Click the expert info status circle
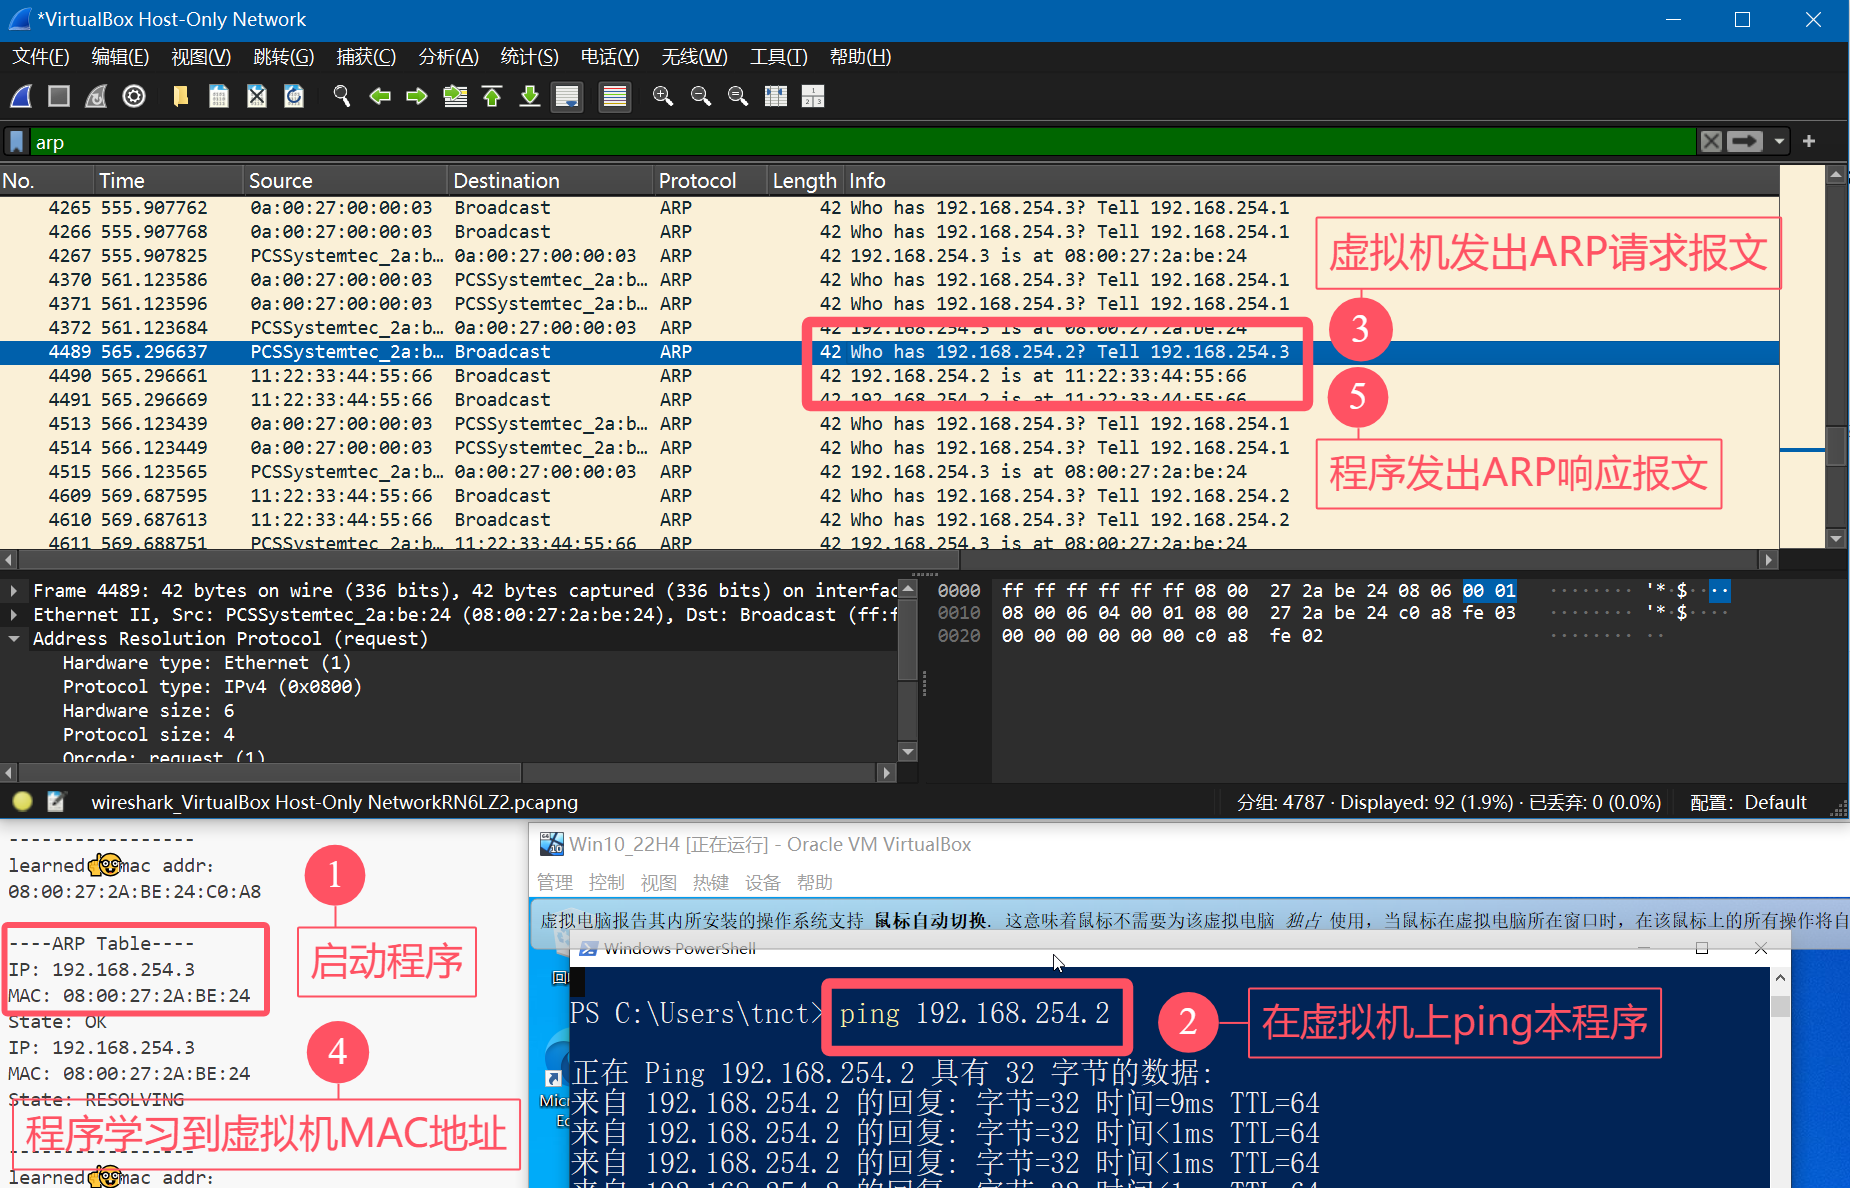 [x=23, y=802]
